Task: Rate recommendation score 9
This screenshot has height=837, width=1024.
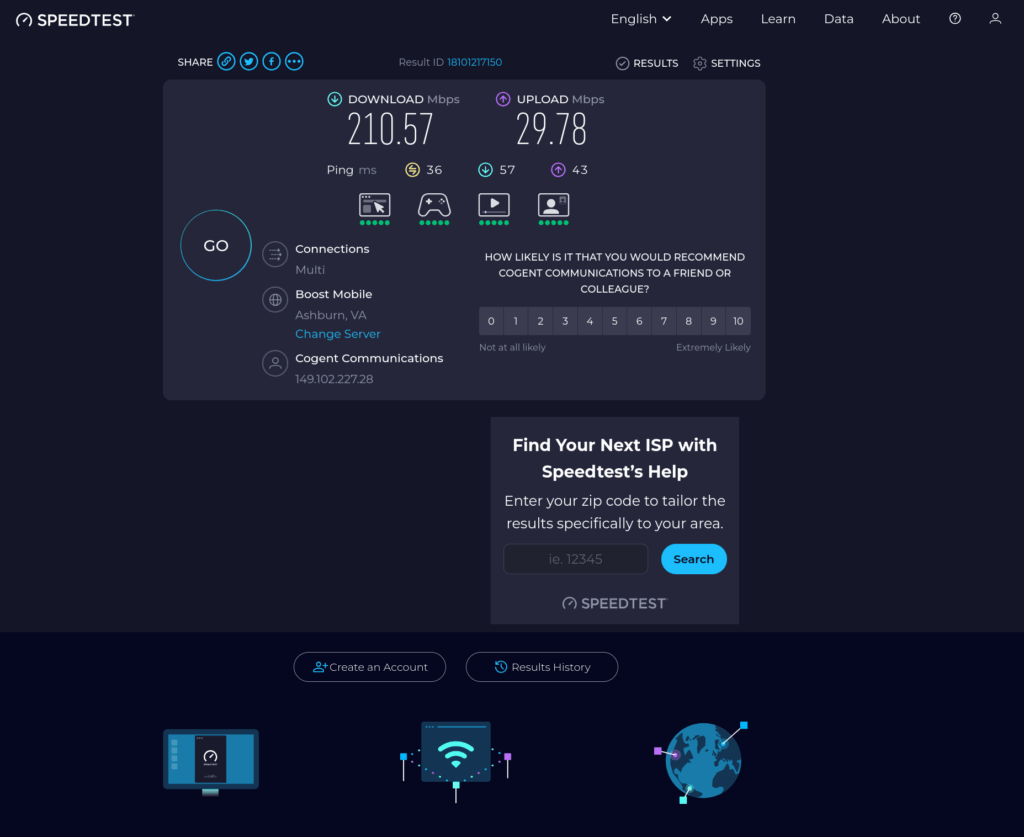Action: tap(713, 321)
